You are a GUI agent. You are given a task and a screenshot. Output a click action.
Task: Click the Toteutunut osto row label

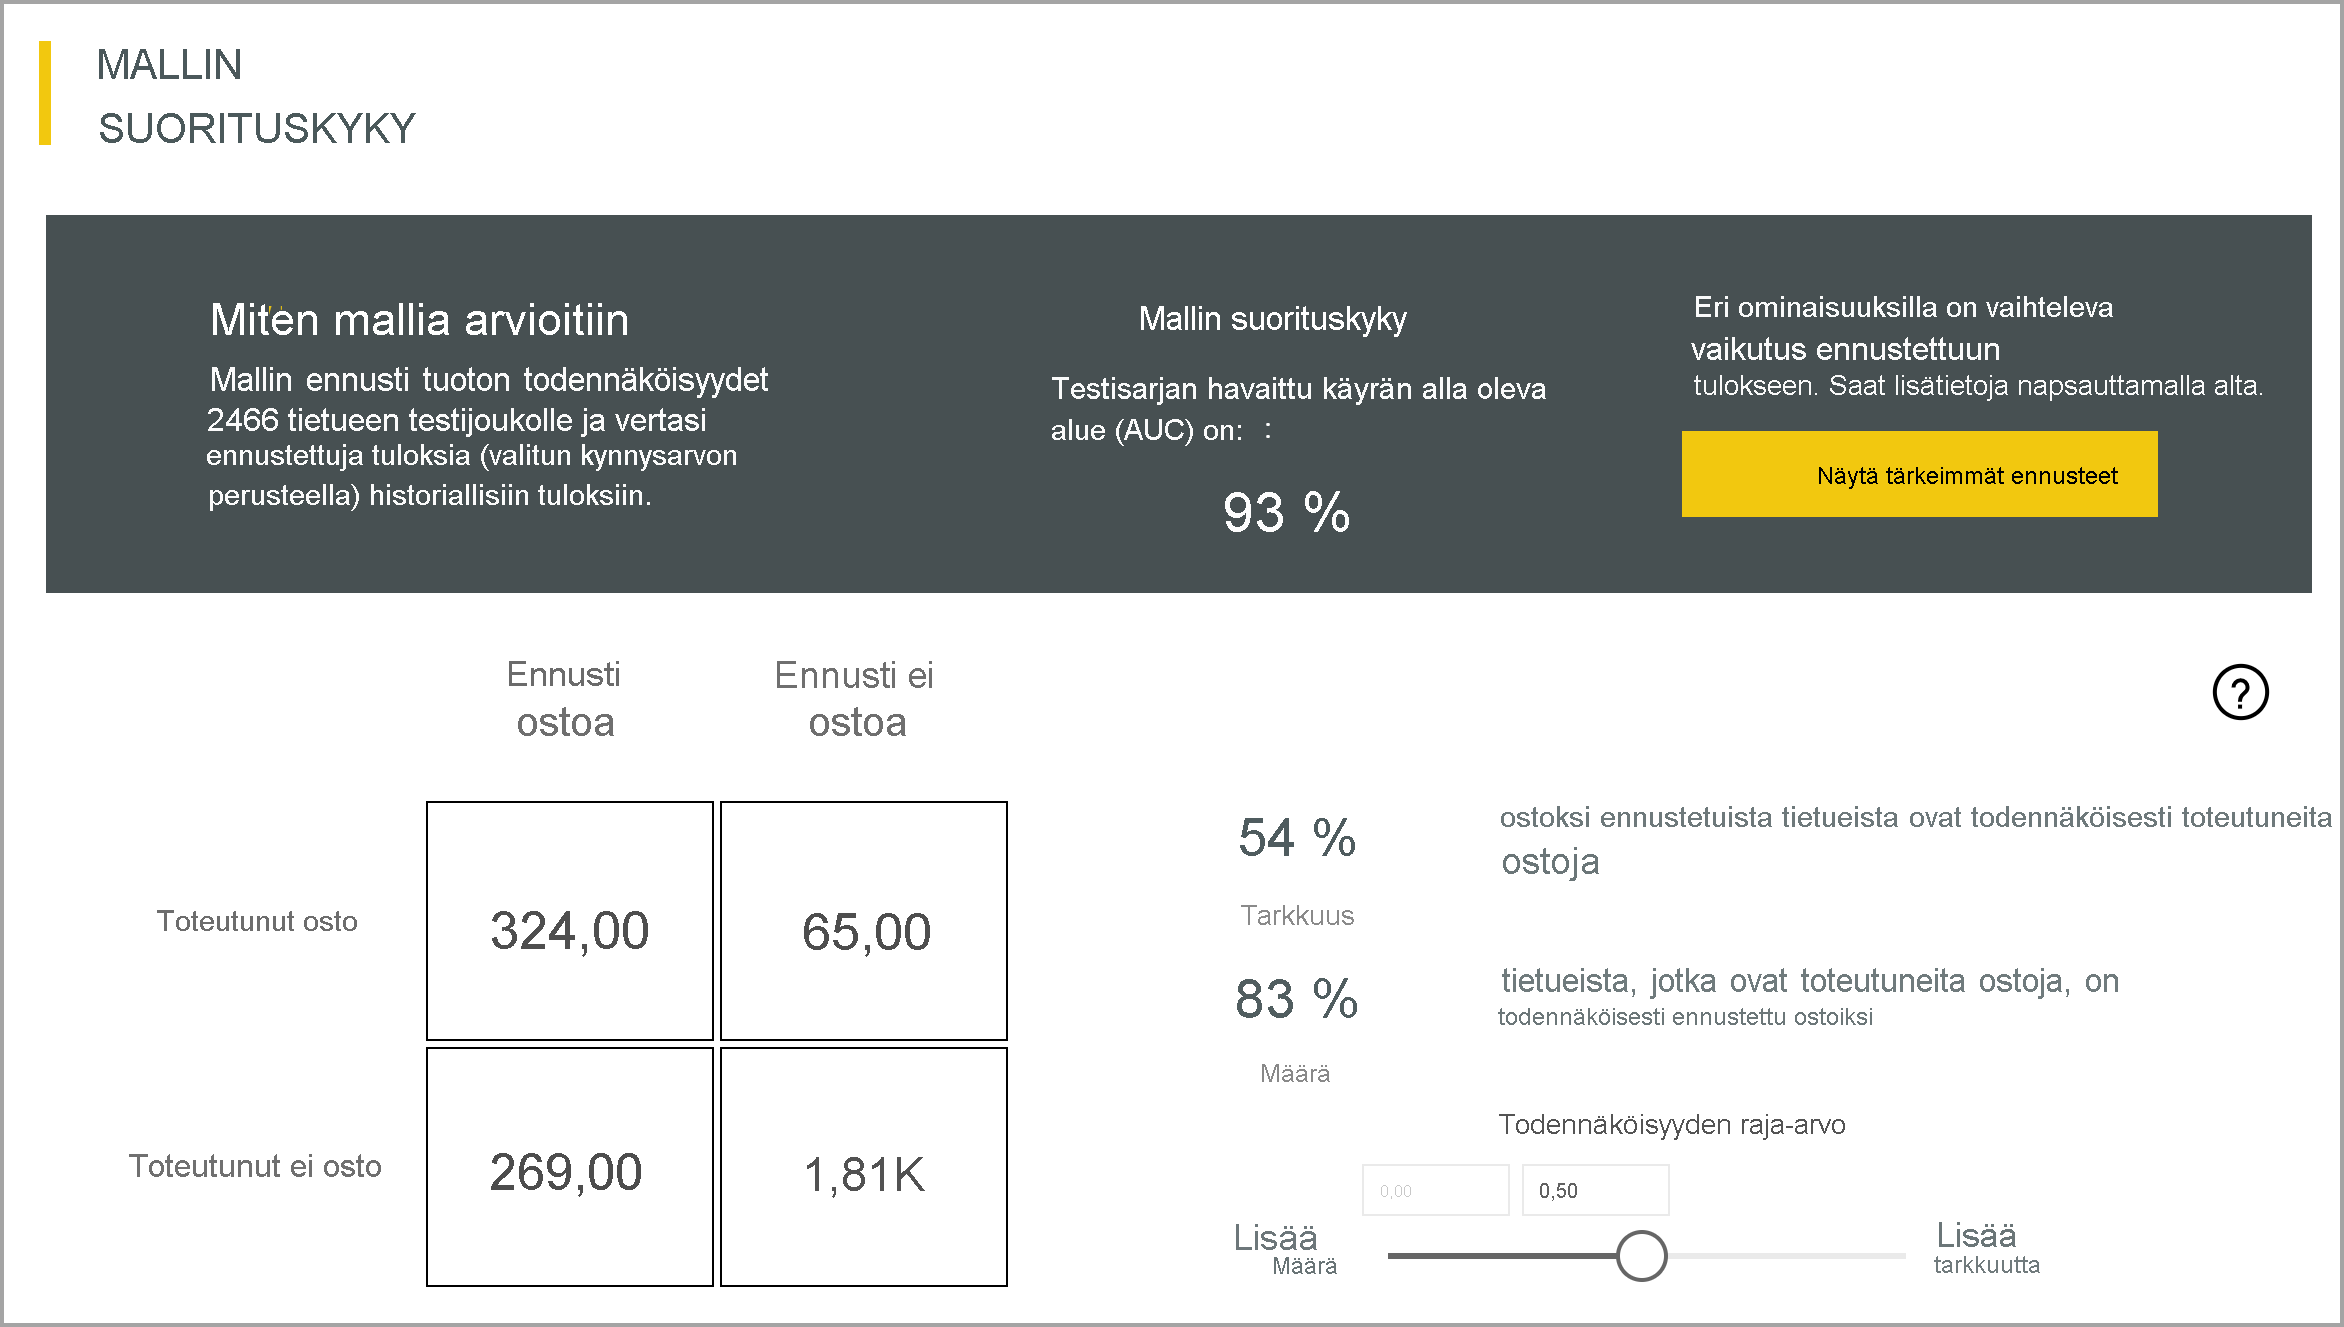257,921
